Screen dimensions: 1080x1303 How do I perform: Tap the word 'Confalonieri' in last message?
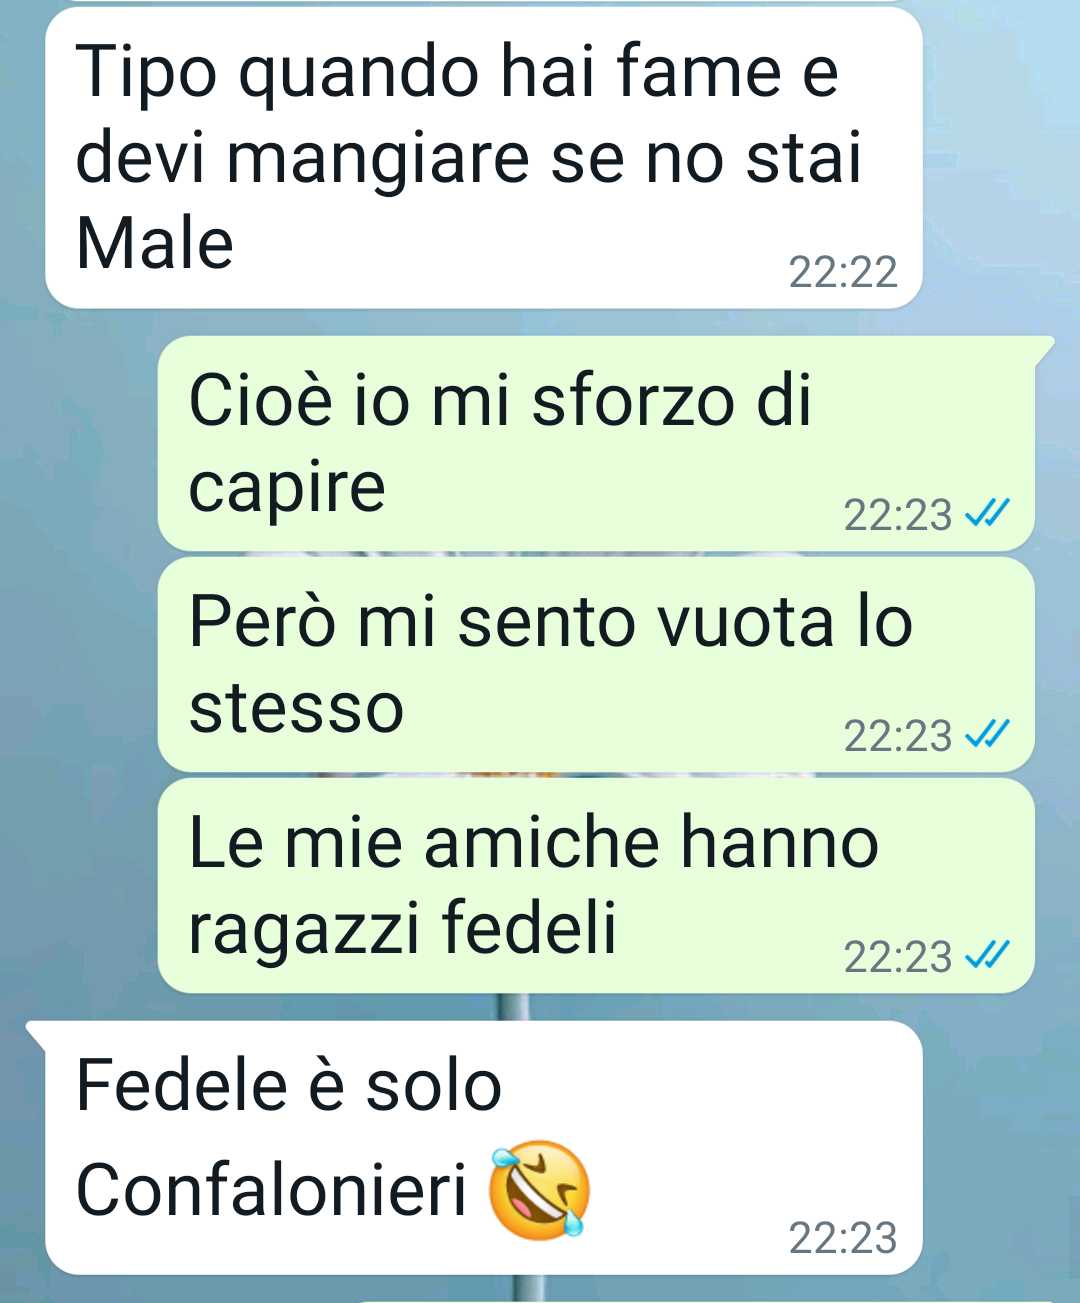[x=272, y=1190]
